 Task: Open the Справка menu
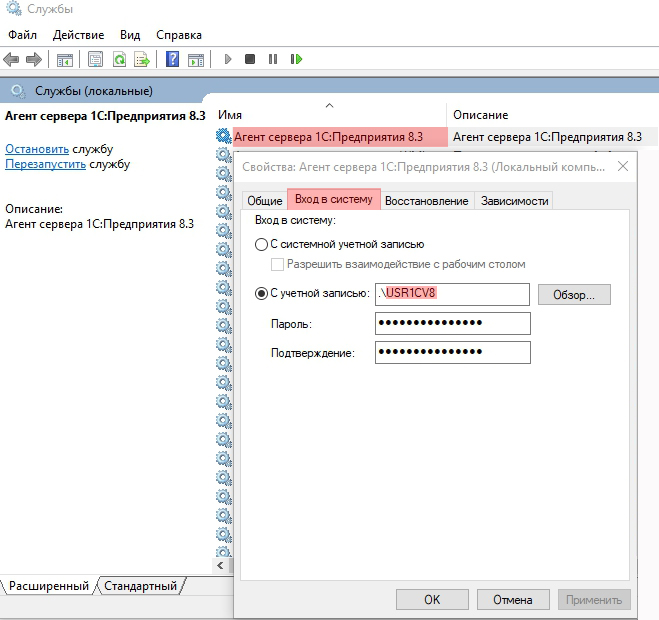(179, 35)
